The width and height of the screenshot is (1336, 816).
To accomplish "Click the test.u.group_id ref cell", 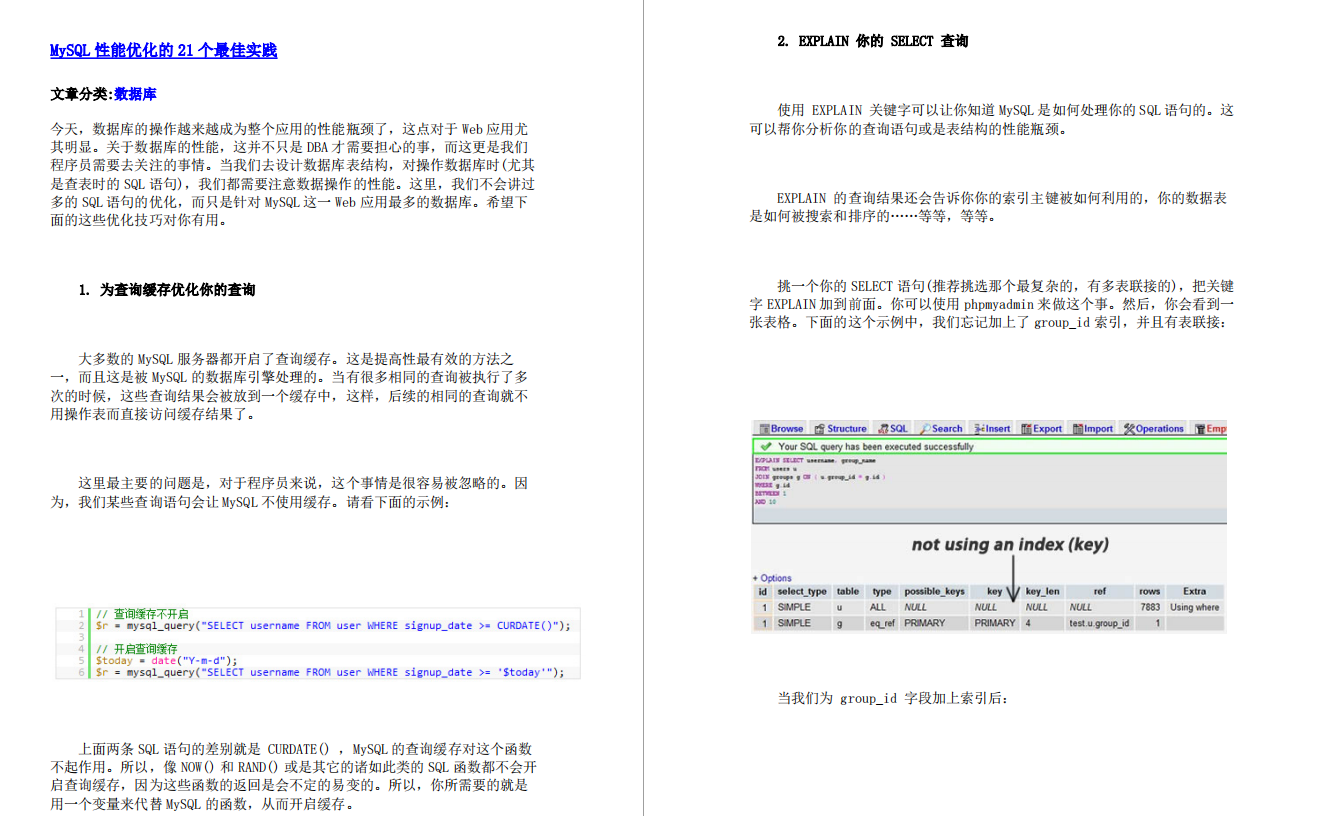I will 1099,623.
